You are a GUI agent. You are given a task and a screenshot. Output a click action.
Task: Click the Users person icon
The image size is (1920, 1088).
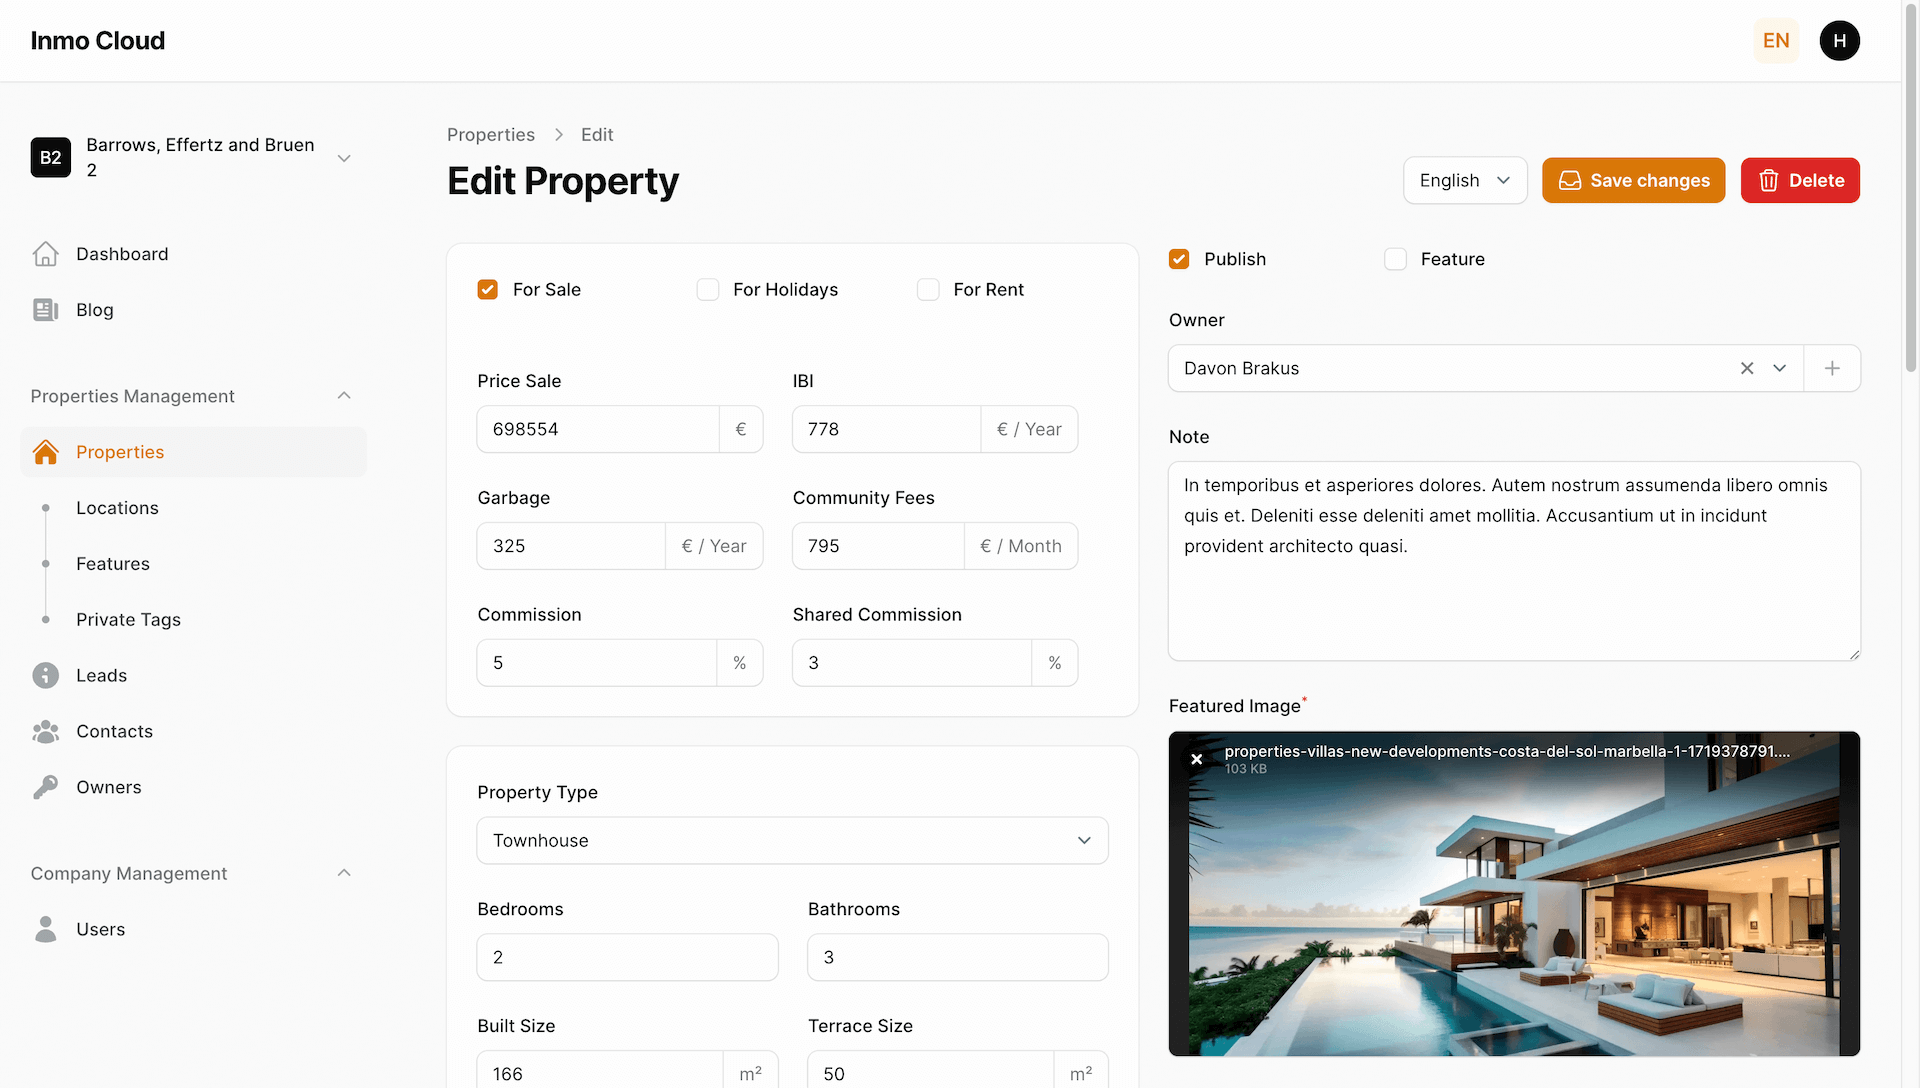pyautogui.click(x=45, y=930)
